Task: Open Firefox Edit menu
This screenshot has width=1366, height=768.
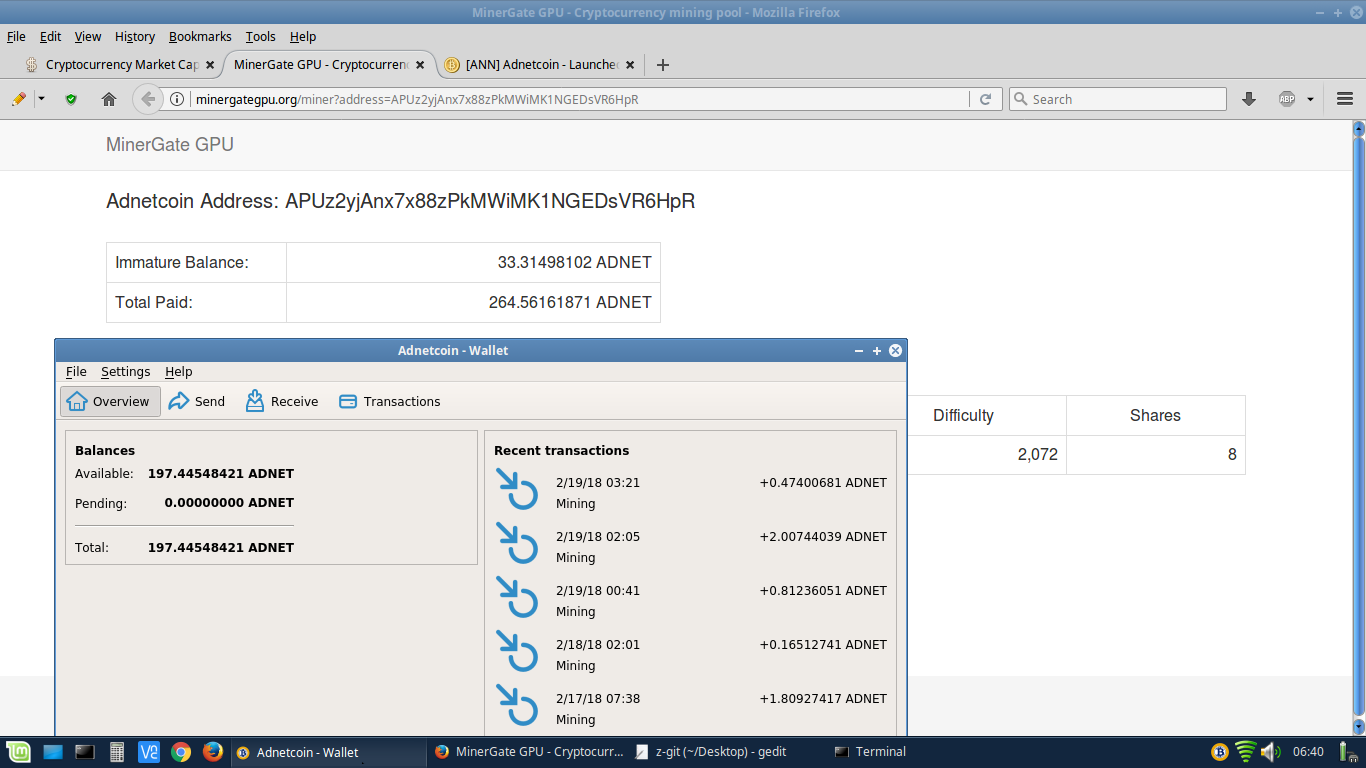Action: [x=51, y=36]
